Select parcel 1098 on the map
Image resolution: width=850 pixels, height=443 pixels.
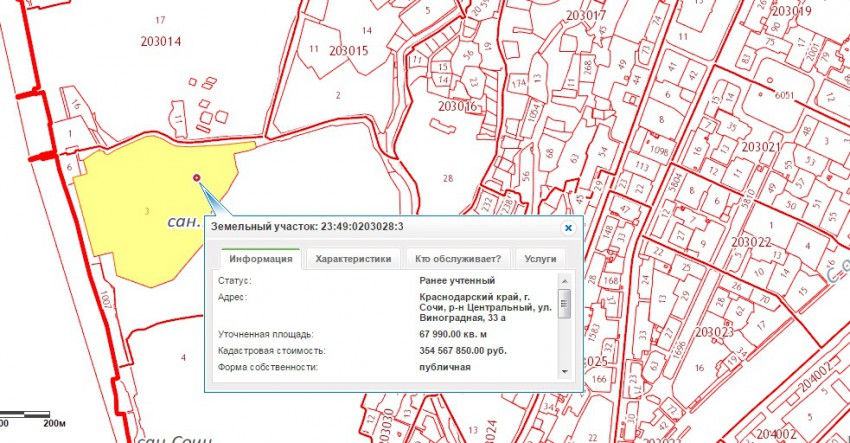[657, 150]
